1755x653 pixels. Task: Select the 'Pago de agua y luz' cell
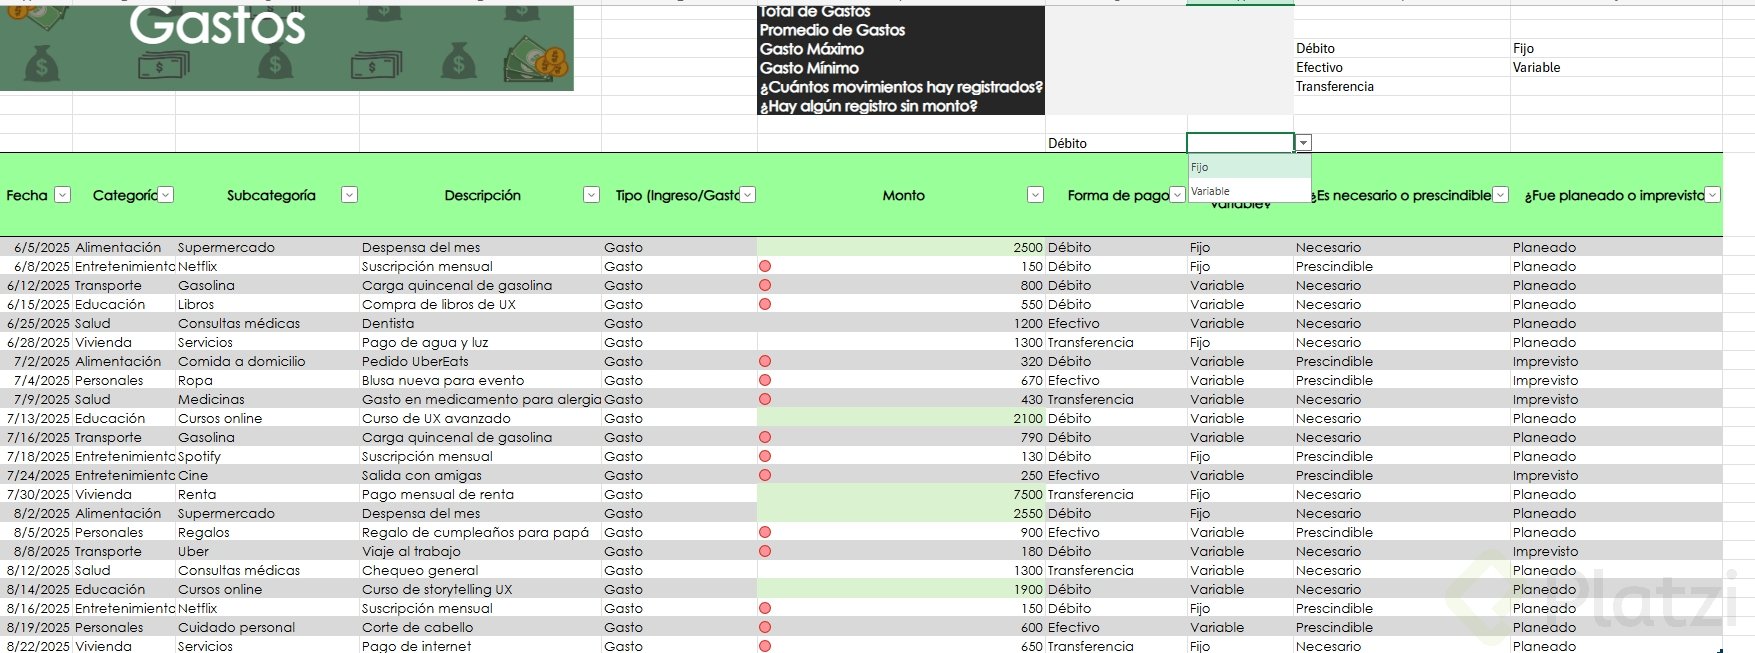click(x=480, y=342)
